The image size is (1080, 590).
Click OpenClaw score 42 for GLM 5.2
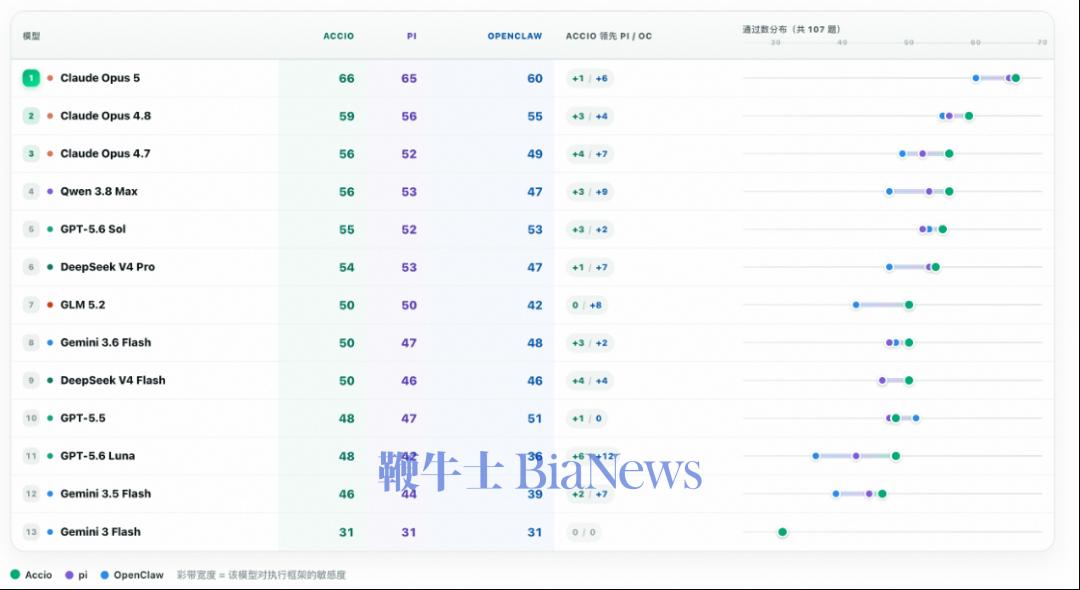click(535, 305)
